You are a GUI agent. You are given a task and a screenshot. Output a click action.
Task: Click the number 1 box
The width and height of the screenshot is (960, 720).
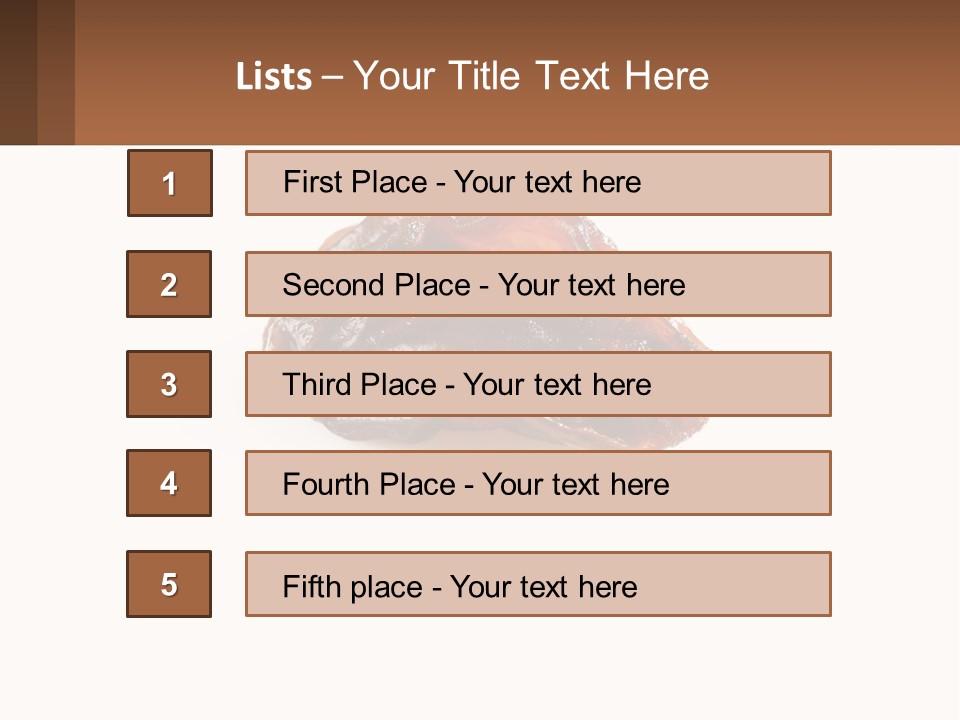pyautogui.click(x=170, y=183)
